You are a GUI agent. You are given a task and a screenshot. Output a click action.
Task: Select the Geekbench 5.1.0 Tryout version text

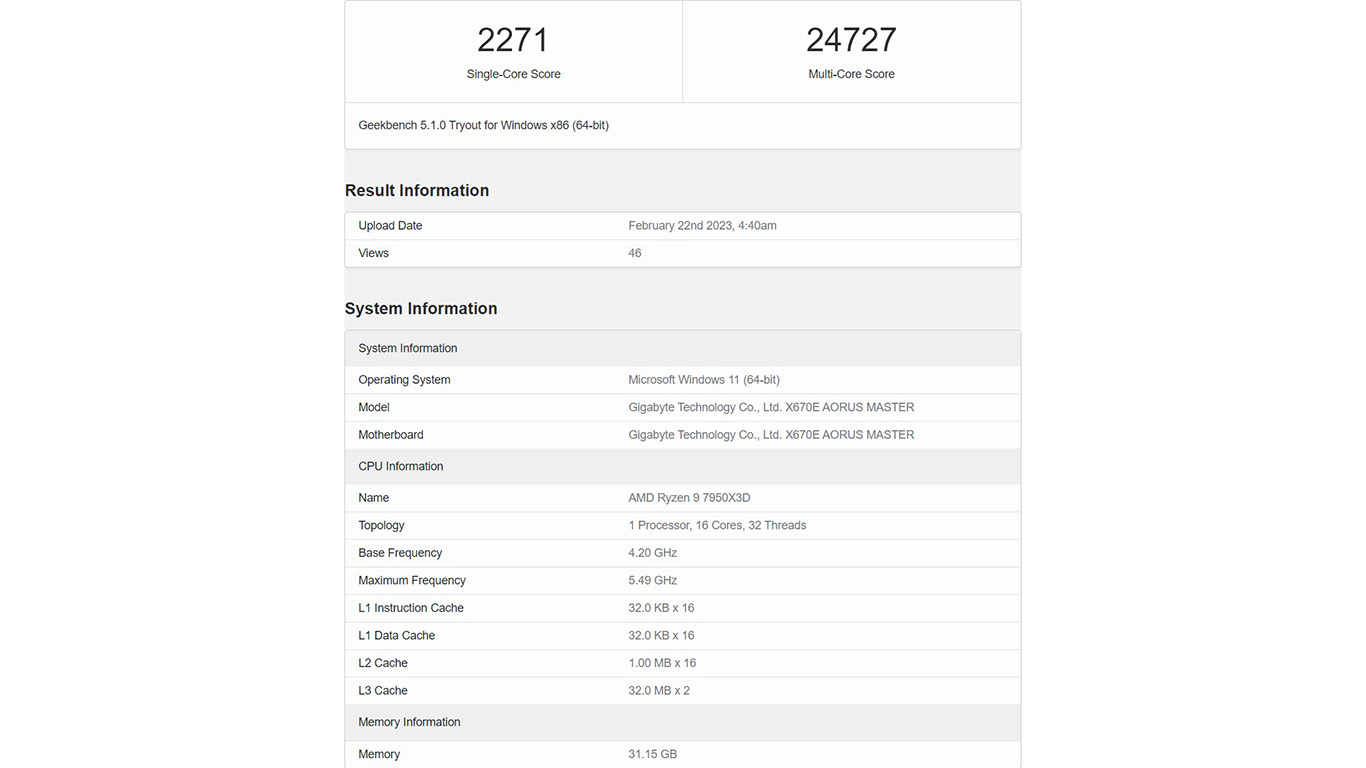[x=483, y=125]
